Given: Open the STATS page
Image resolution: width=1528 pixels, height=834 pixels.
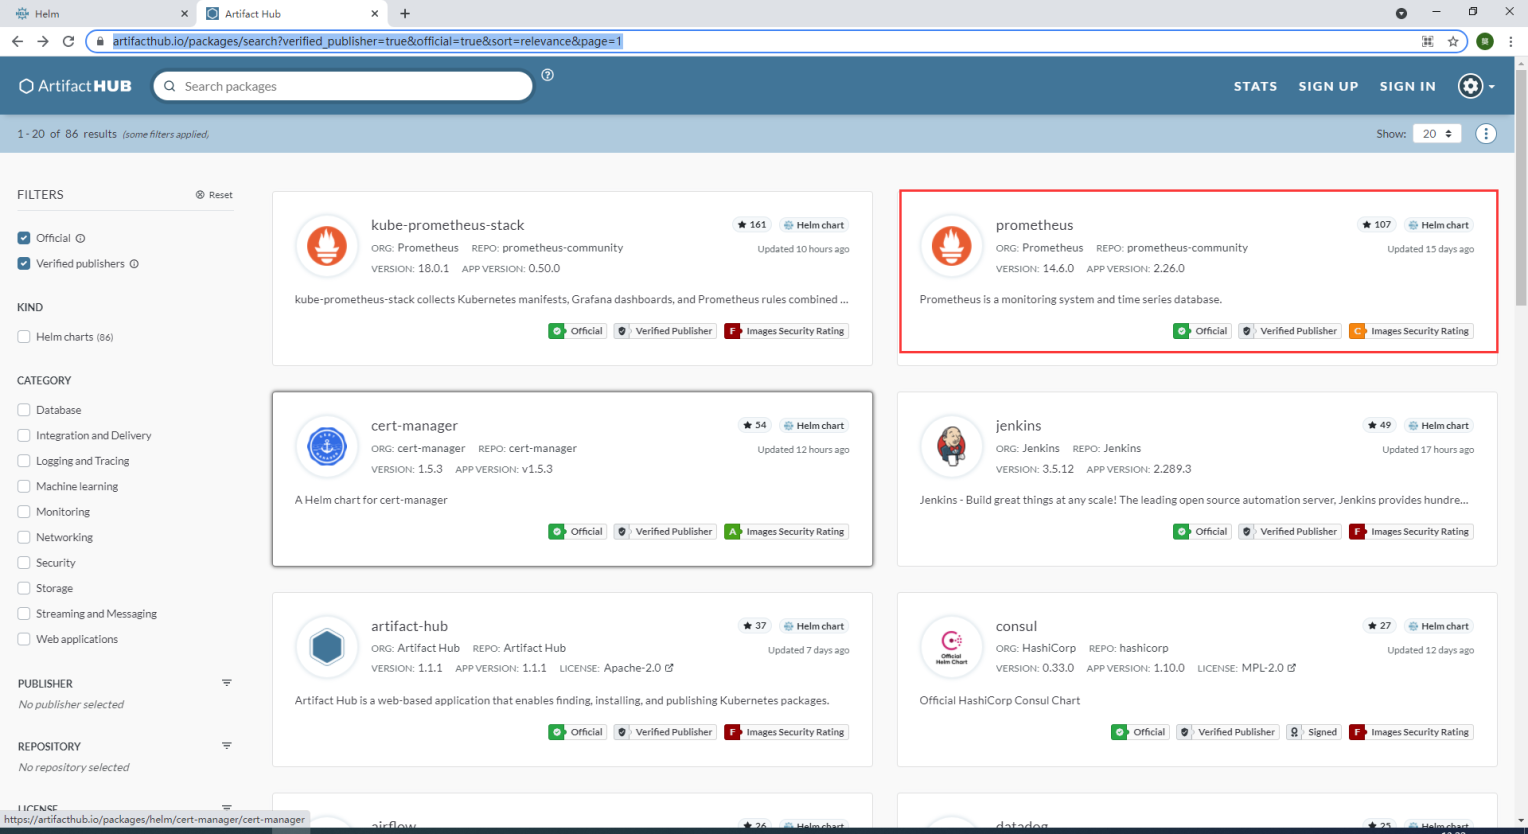Looking at the screenshot, I should click(1255, 86).
